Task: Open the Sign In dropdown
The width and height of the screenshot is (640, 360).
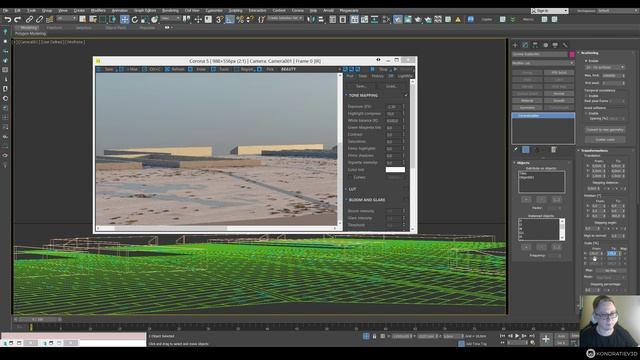Action: tap(549, 11)
